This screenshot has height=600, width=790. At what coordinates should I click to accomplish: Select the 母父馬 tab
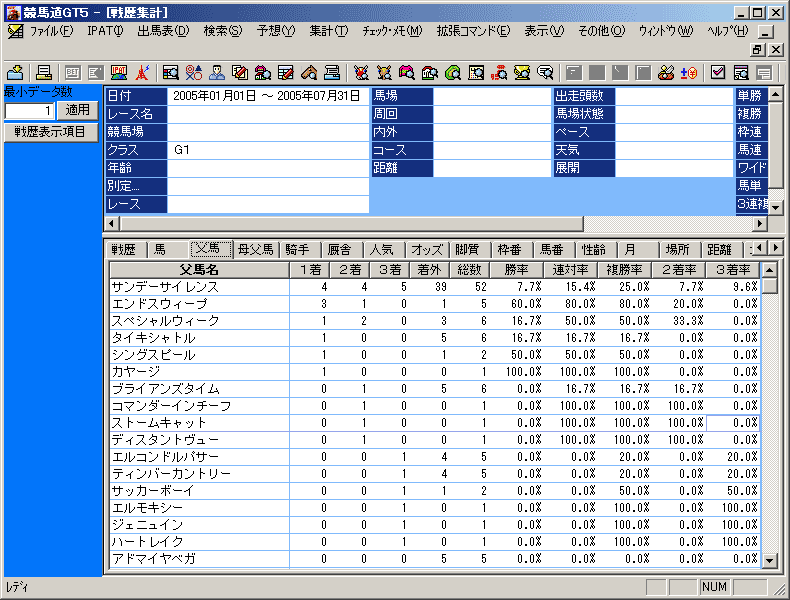click(x=255, y=249)
